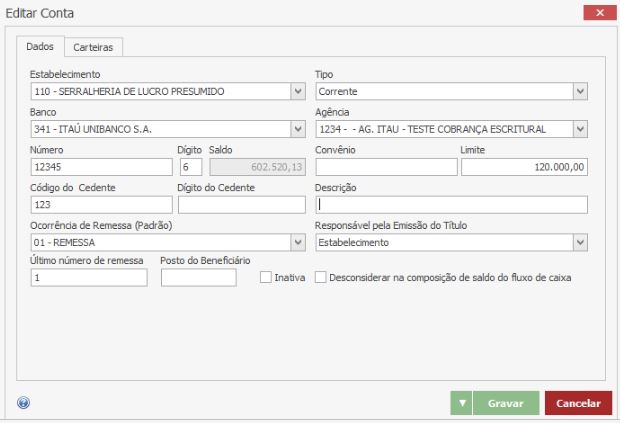Open the Tipo dropdown list
Screen dimensions: 620x423
point(580,92)
